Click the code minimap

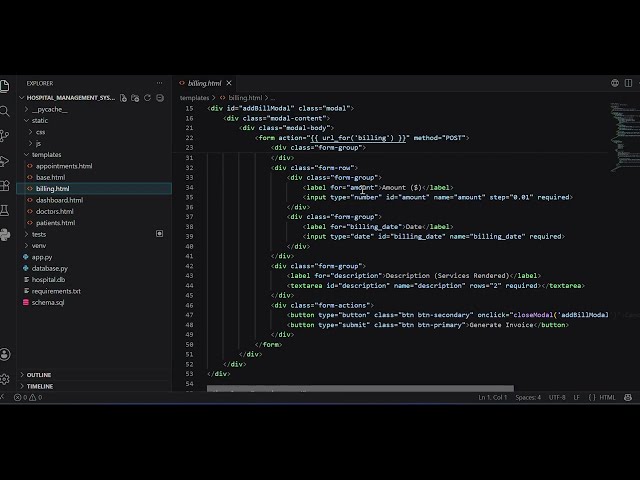click(x=623, y=137)
